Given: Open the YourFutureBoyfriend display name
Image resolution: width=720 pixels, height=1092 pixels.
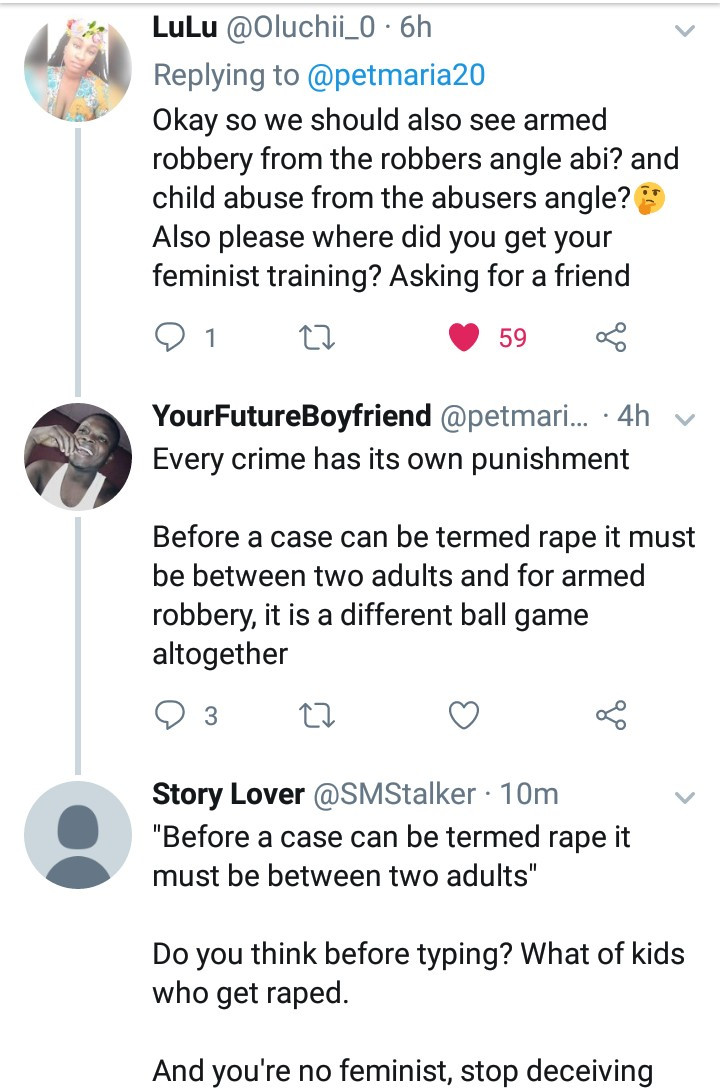Looking at the screenshot, I should coord(292,415).
